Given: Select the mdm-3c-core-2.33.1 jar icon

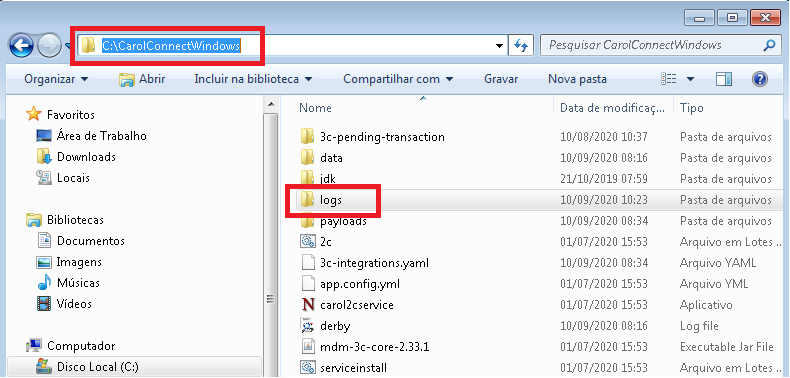Looking at the screenshot, I should pyautogui.click(x=307, y=346).
